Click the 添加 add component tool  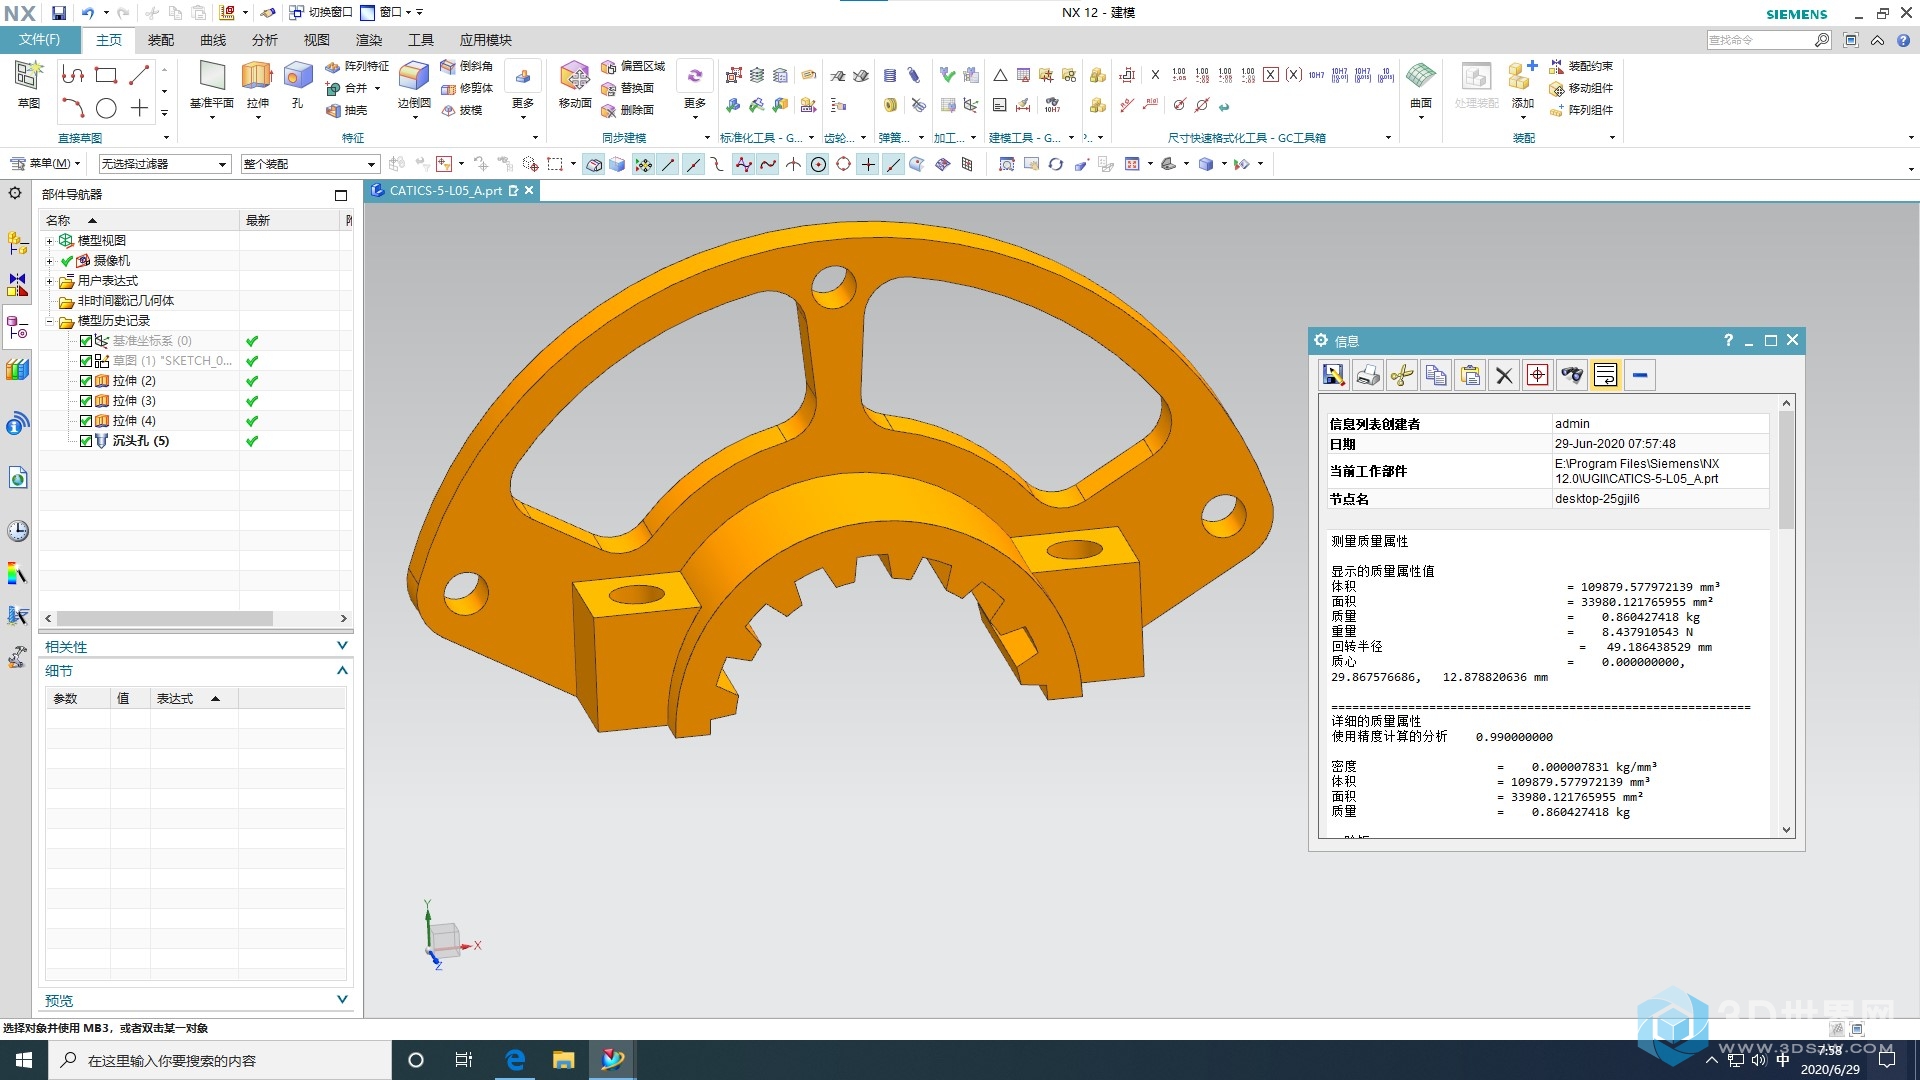(x=1523, y=86)
